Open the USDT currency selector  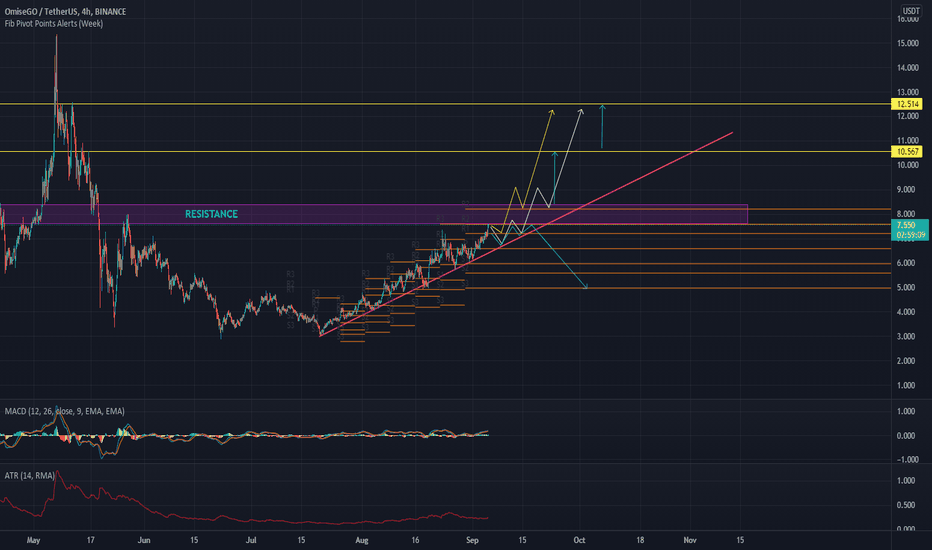click(x=911, y=11)
